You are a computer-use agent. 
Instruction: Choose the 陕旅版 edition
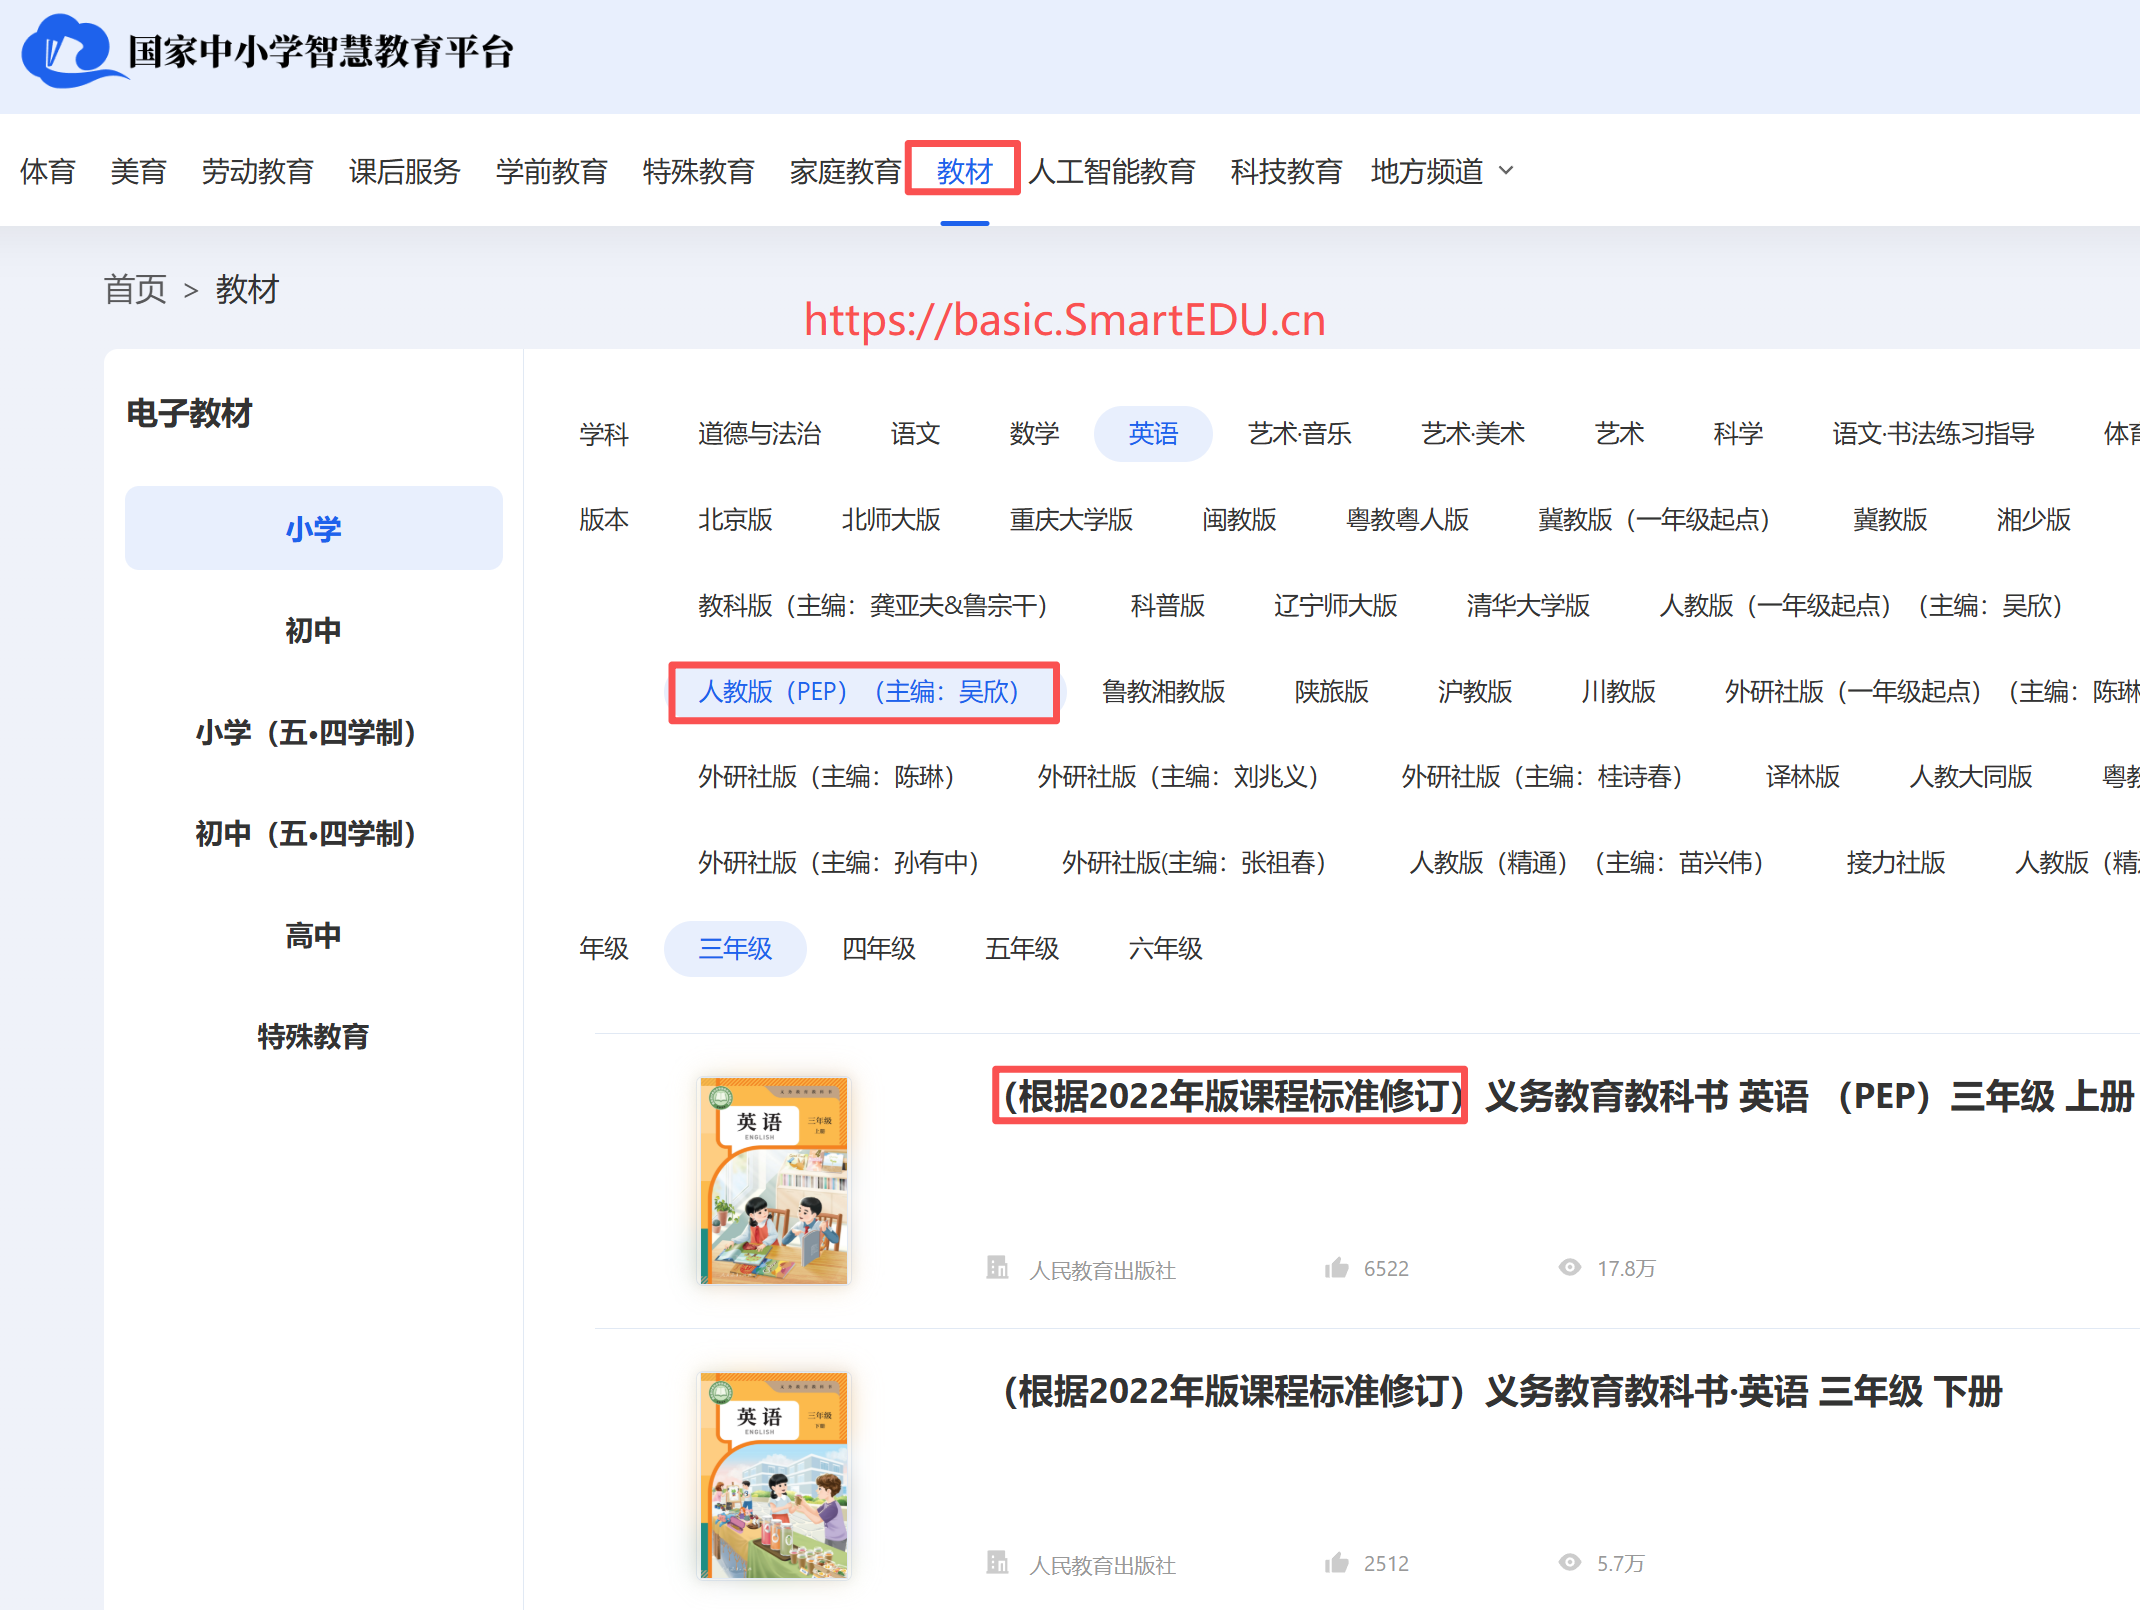pyautogui.click(x=1331, y=691)
